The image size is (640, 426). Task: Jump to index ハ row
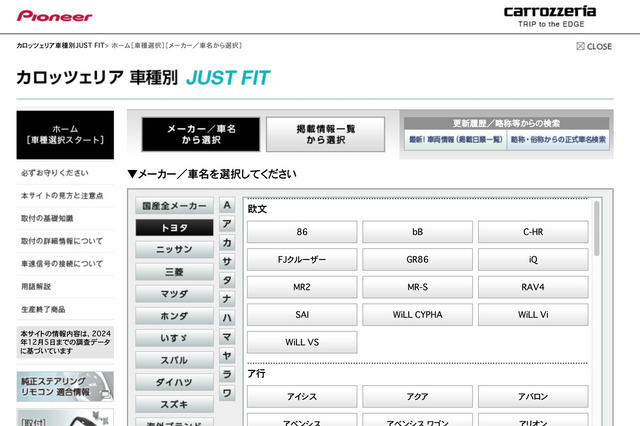coord(227,318)
